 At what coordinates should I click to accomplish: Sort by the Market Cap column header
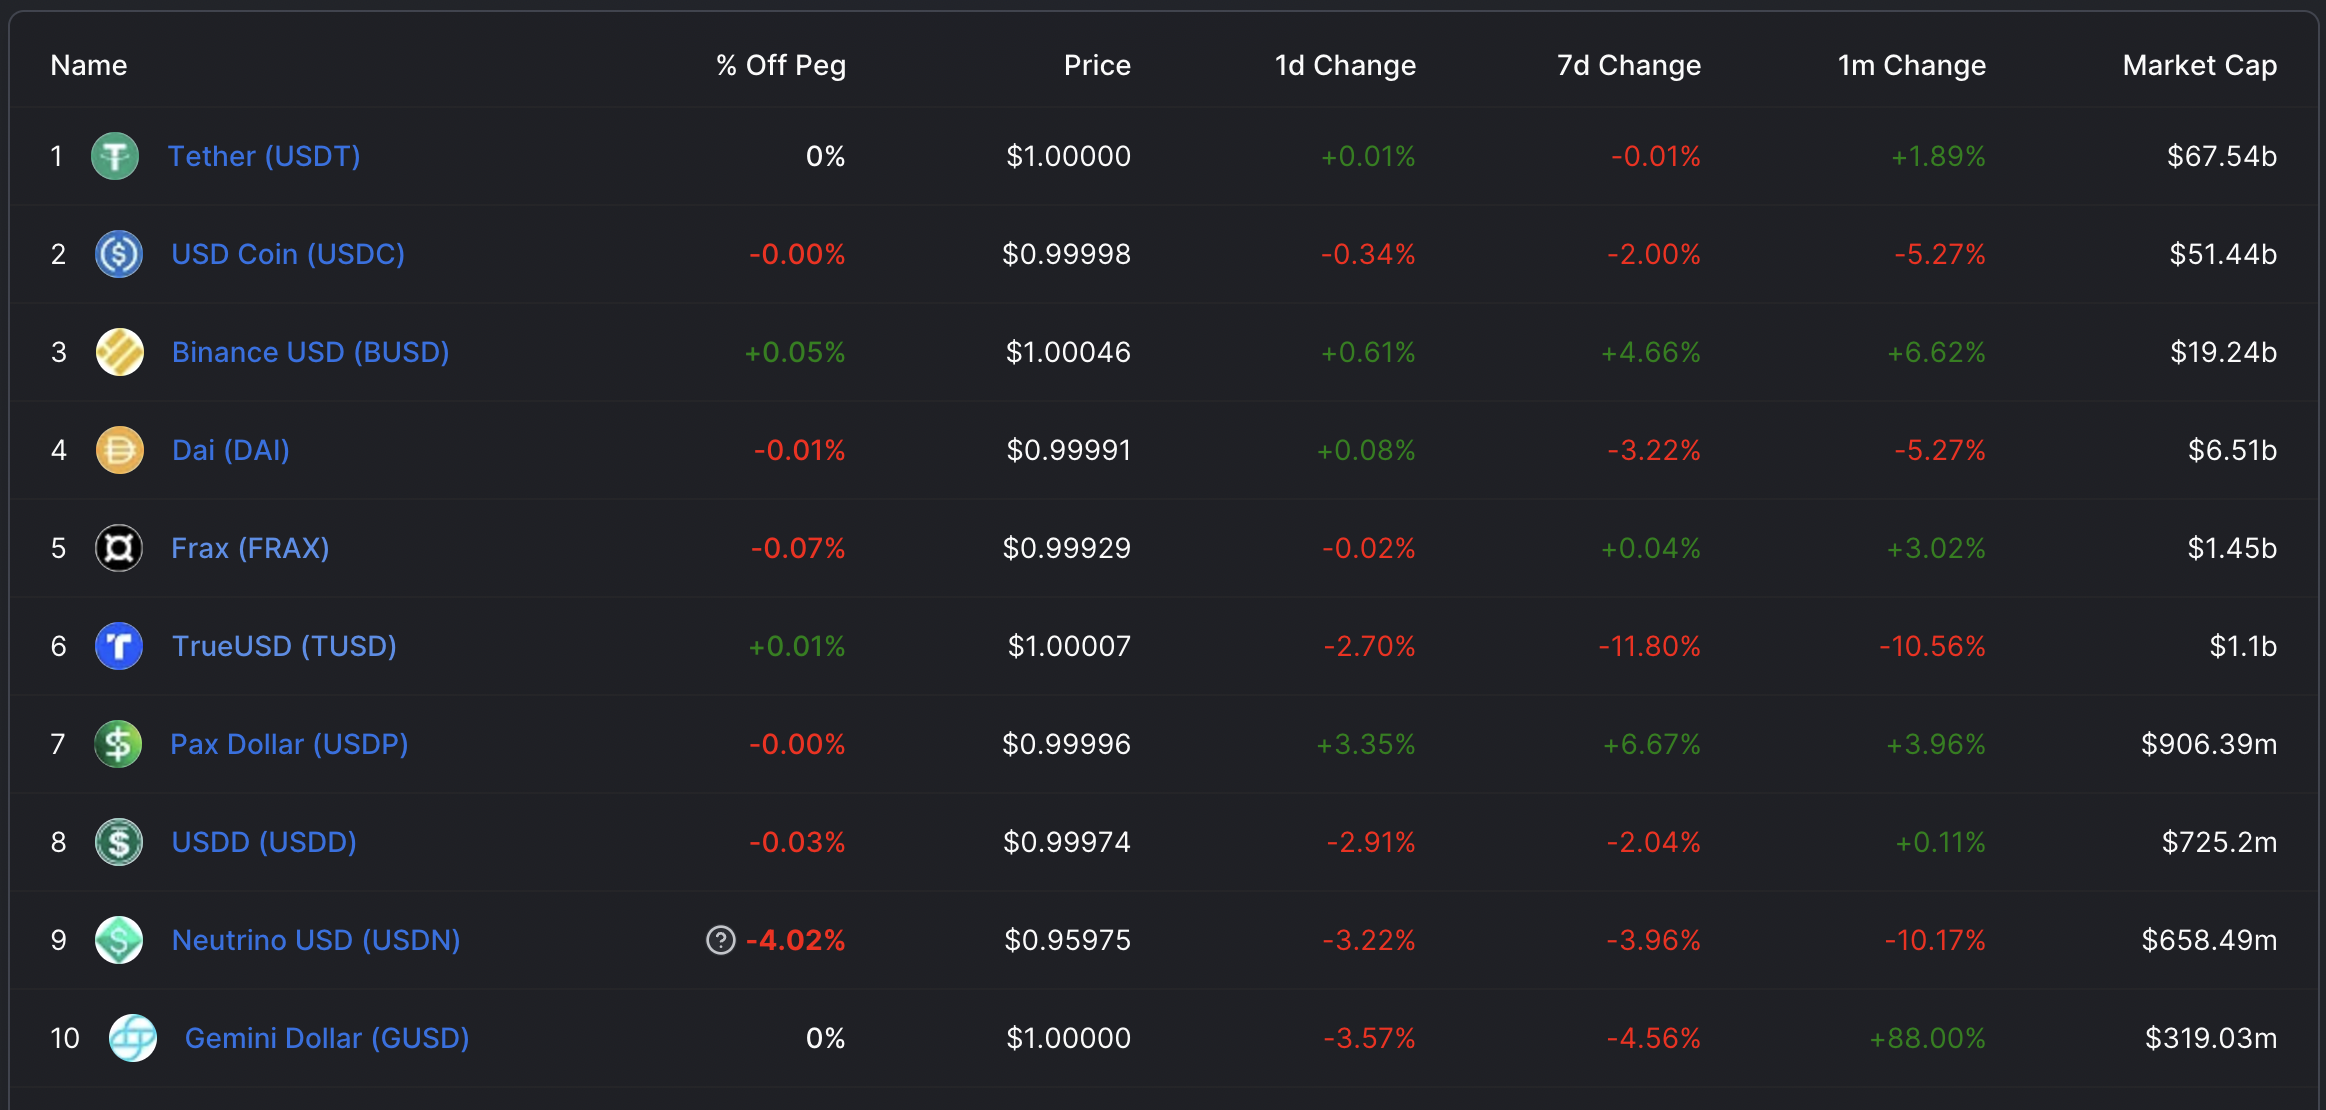(x=2199, y=65)
